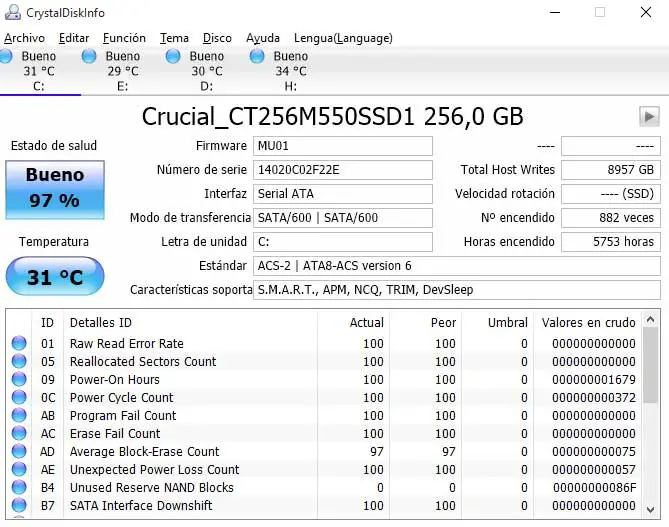Open the Ayuda menu
This screenshot has height=527, width=669.
tap(263, 38)
